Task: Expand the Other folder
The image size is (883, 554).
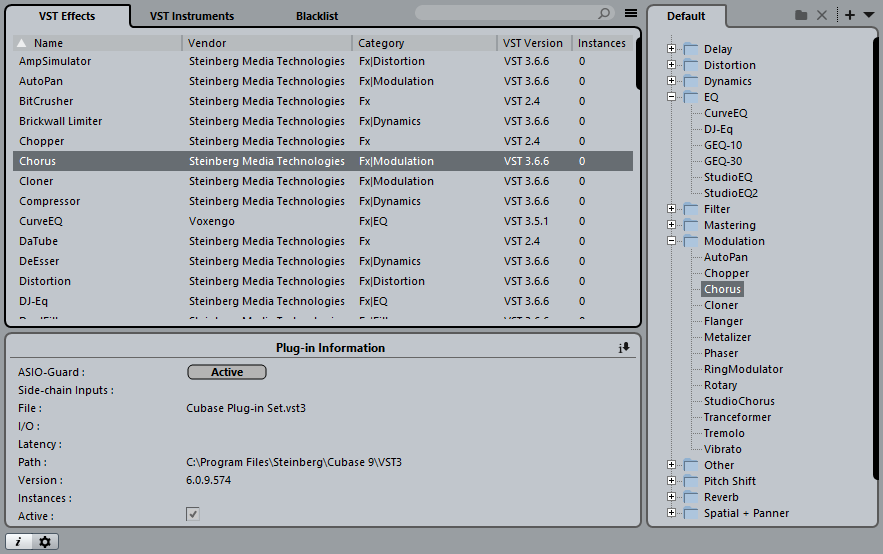Action: tap(671, 465)
